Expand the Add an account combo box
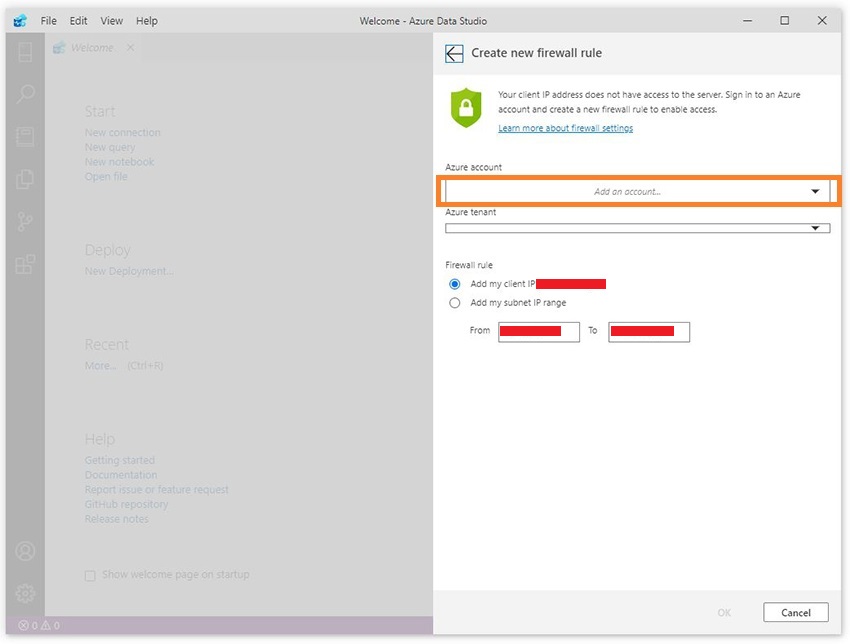 637,190
